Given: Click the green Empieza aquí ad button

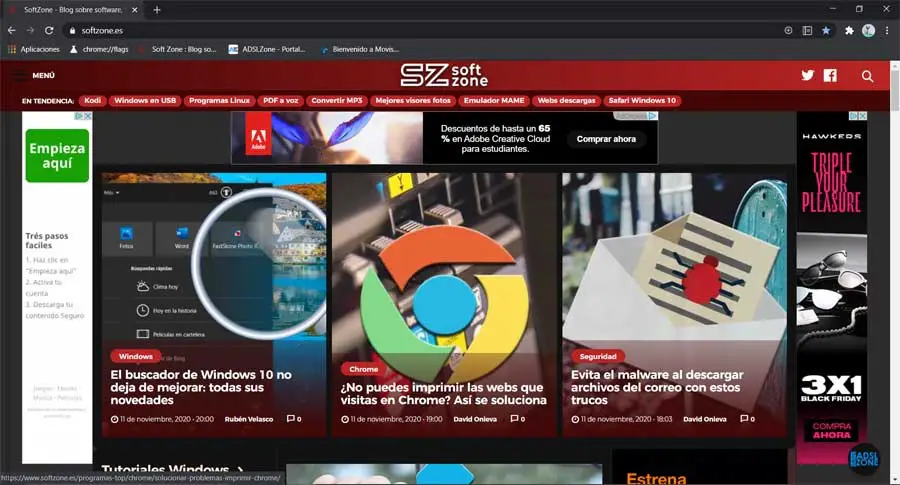Looking at the screenshot, I should 57,156.
